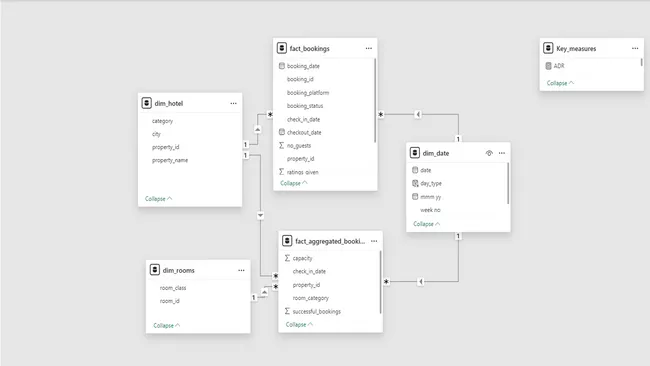
Task: Click sigma icon beside no_guests
Action: click(x=282, y=145)
